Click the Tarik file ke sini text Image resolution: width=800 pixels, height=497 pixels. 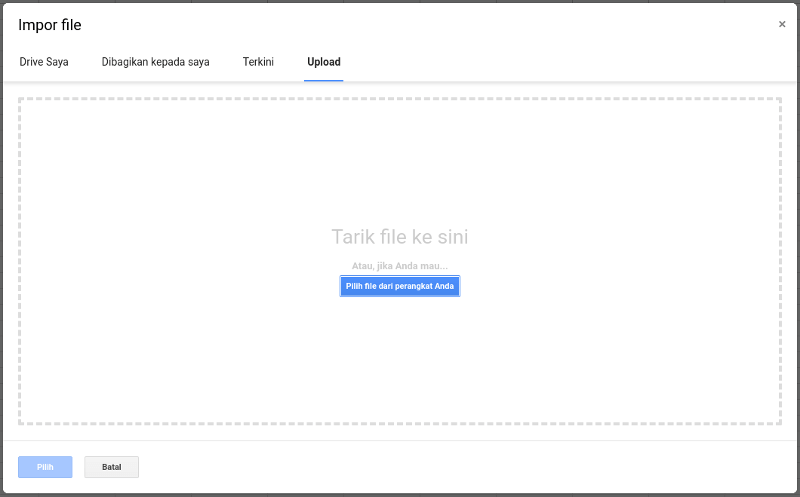pos(400,237)
